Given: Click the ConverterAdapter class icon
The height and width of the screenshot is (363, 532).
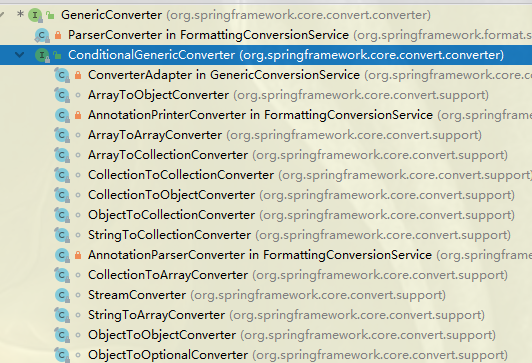Looking at the screenshot, I should 62,75.
